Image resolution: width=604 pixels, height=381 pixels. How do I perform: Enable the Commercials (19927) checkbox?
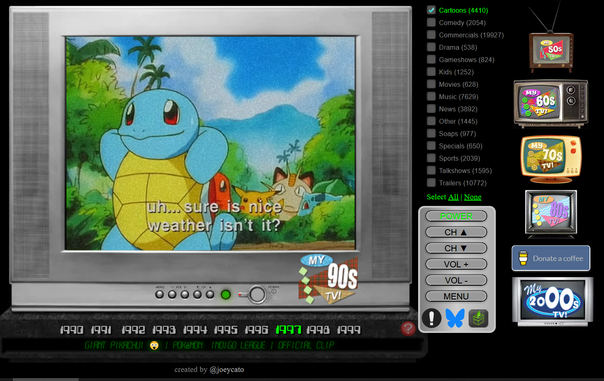(431, 35)
